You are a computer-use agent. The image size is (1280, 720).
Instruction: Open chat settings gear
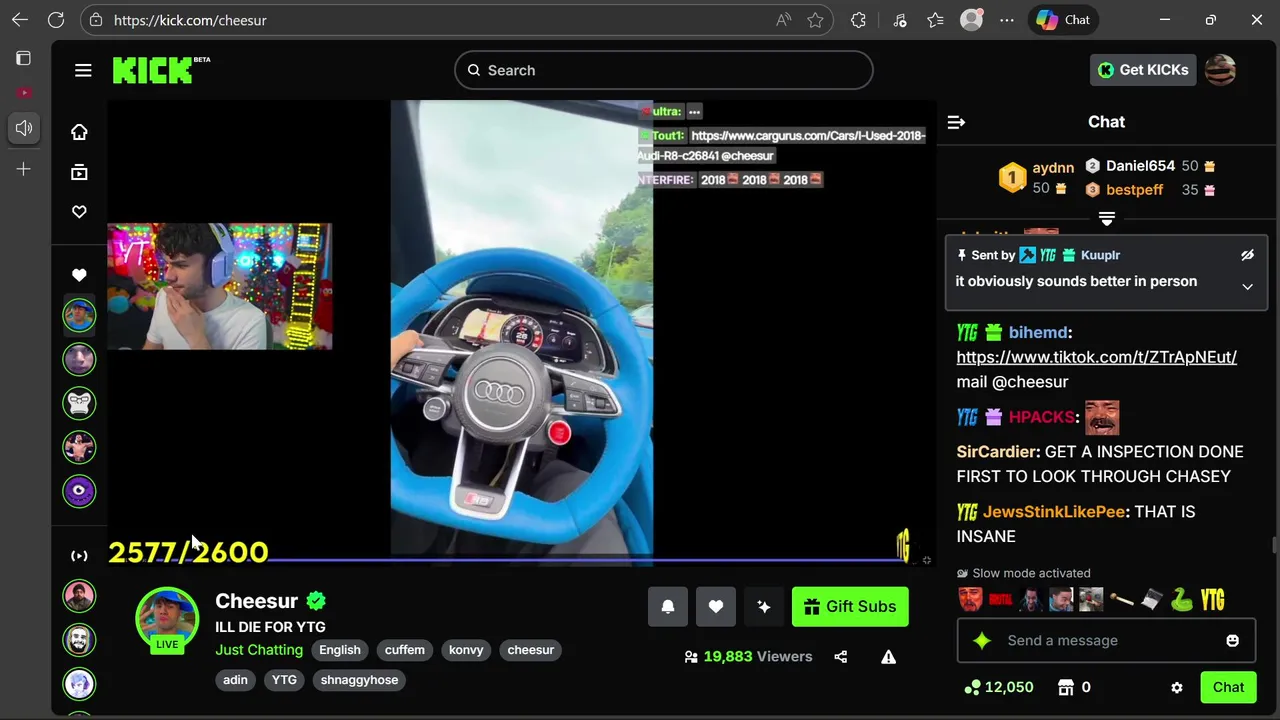1177,688
